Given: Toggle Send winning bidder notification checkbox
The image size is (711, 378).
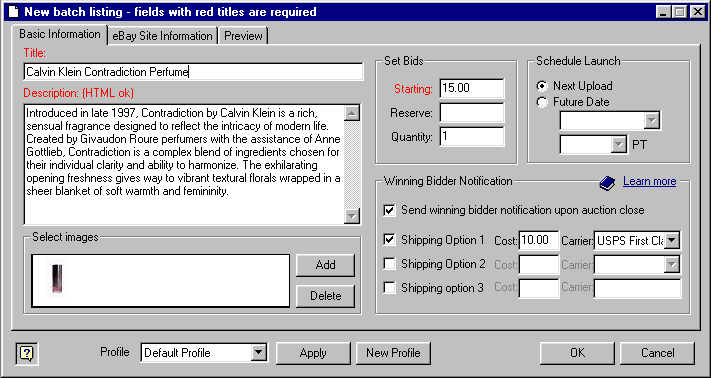Looking at the screenshot, I should click(389, 210).
